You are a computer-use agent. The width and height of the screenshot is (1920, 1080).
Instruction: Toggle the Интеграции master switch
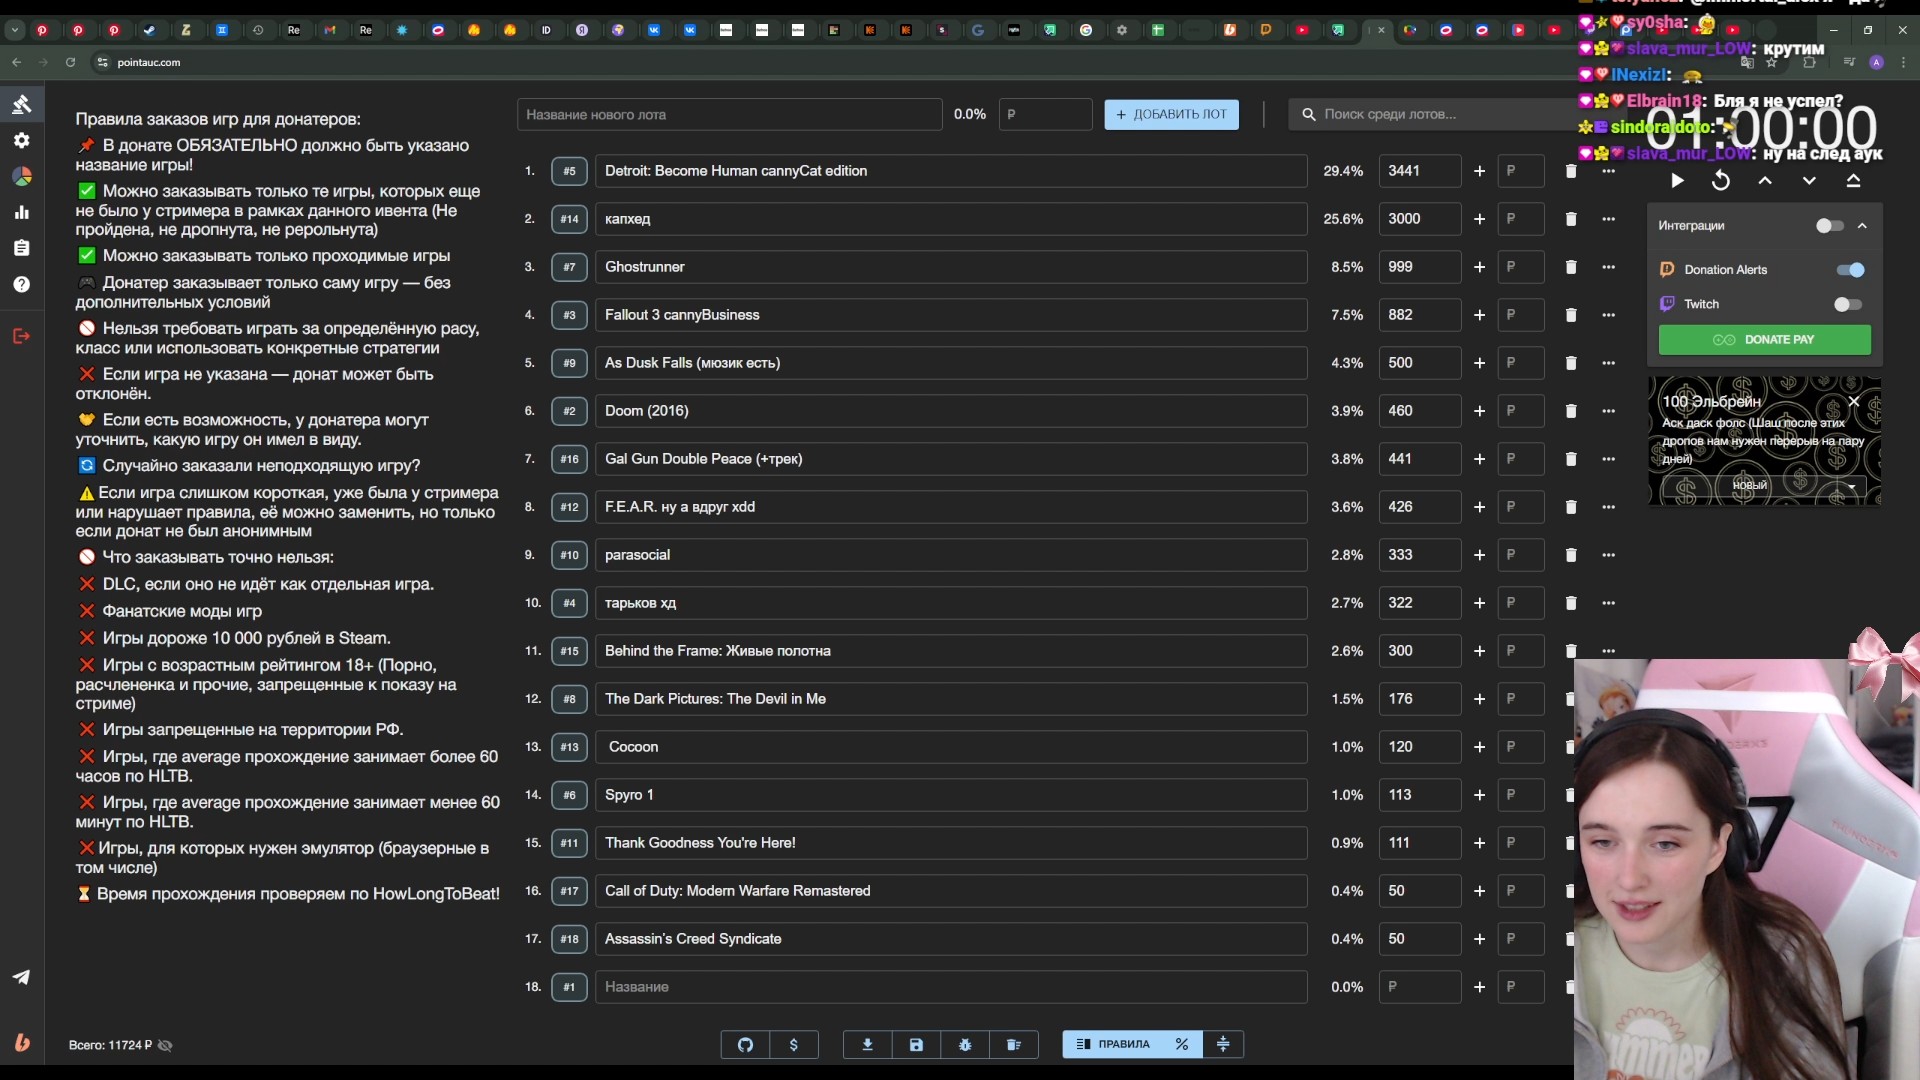[1829, 226]
